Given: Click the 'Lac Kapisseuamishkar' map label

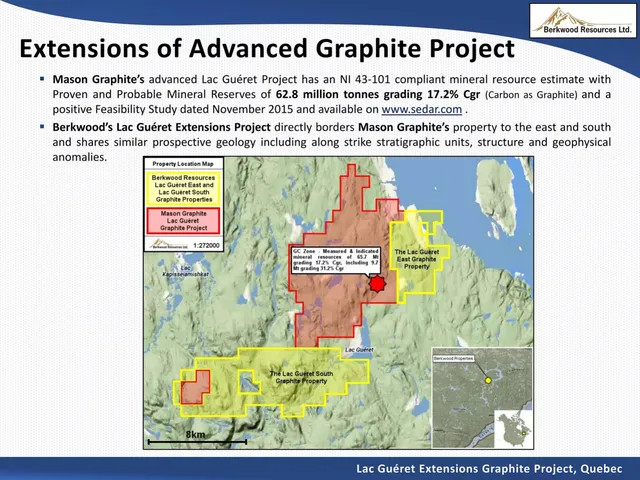Looking at the screenshot, I should (x=185, y=271).
